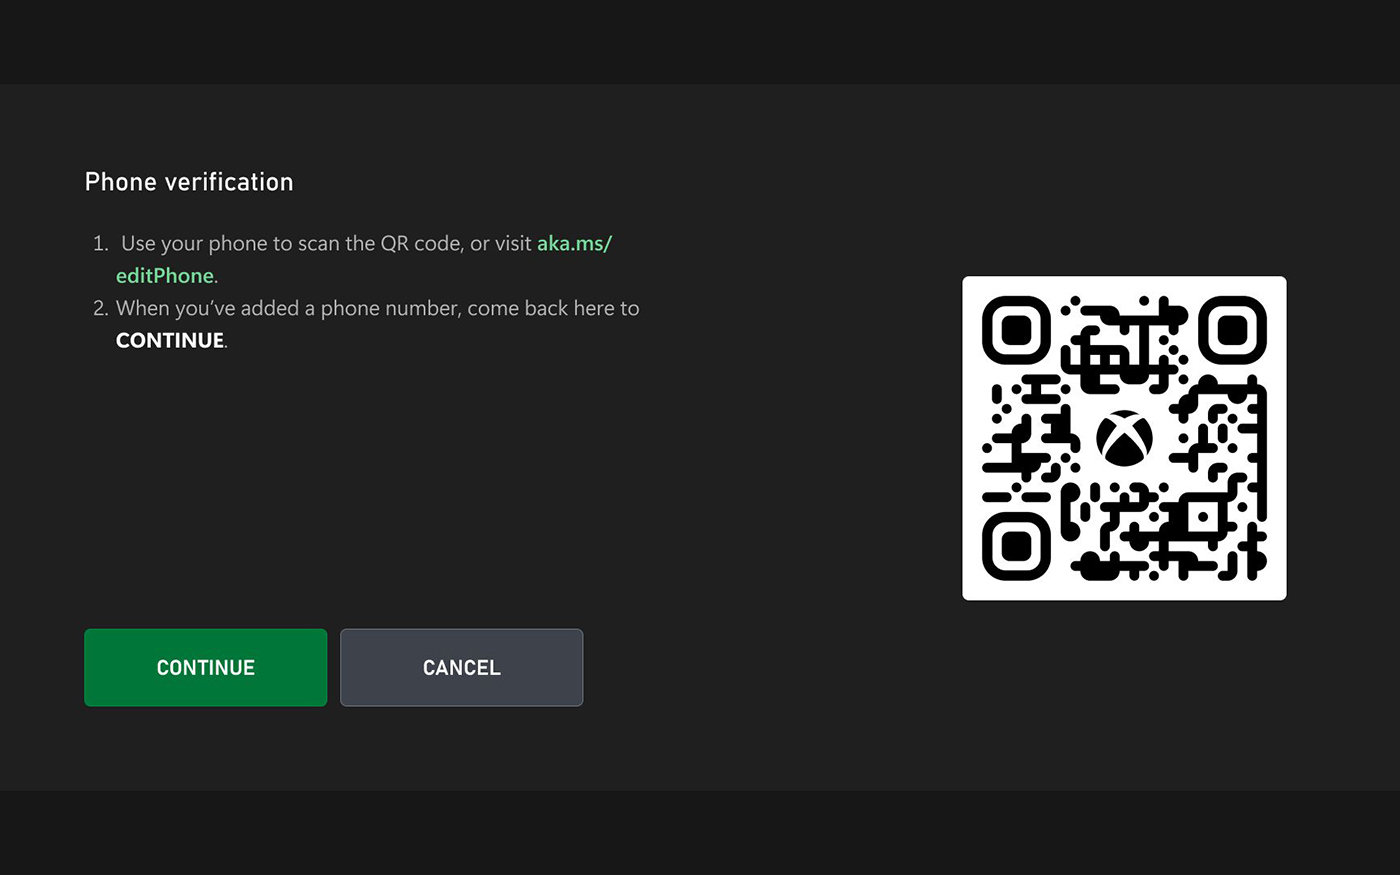Screen dimensions: 1400x875
Task: Tap the Xbox emblem in the verification QR code
Action: pyautogui.click(x=1123, y=437)
